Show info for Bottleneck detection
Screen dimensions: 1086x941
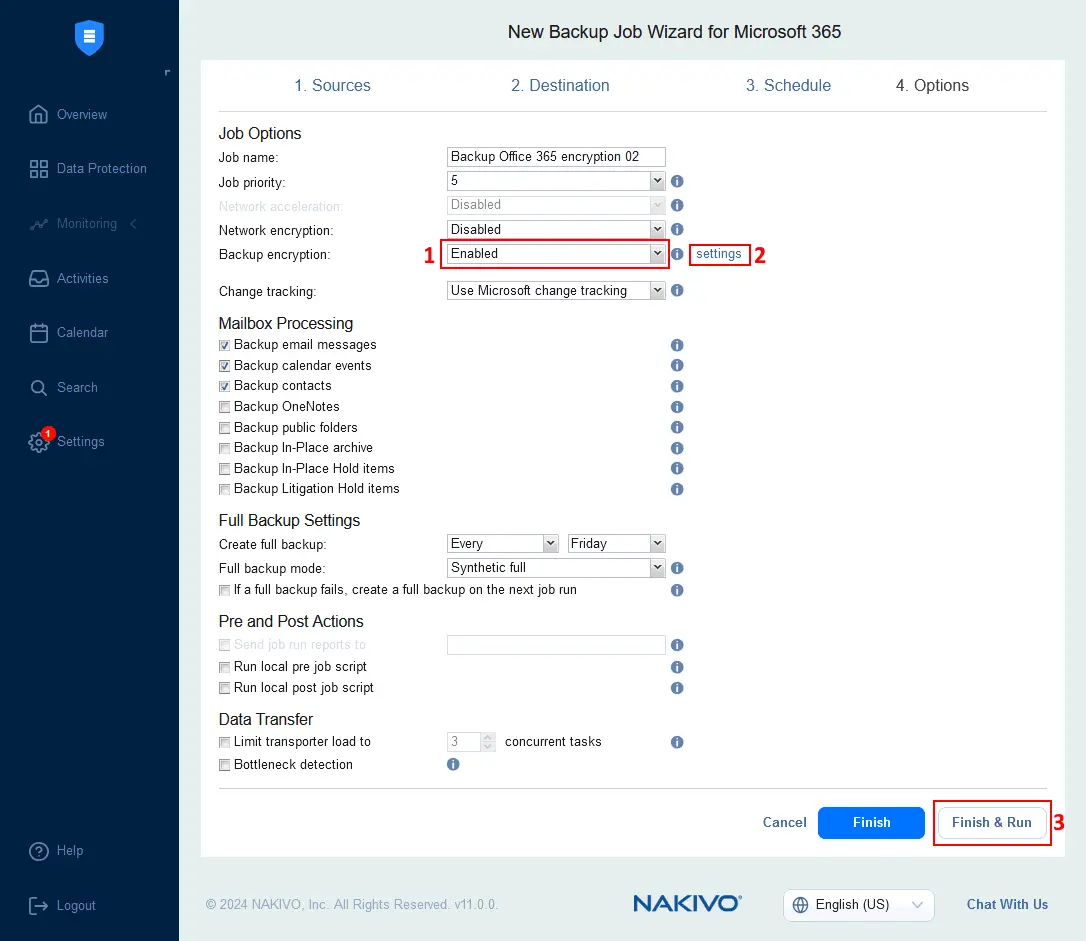(x=453, y=764)
